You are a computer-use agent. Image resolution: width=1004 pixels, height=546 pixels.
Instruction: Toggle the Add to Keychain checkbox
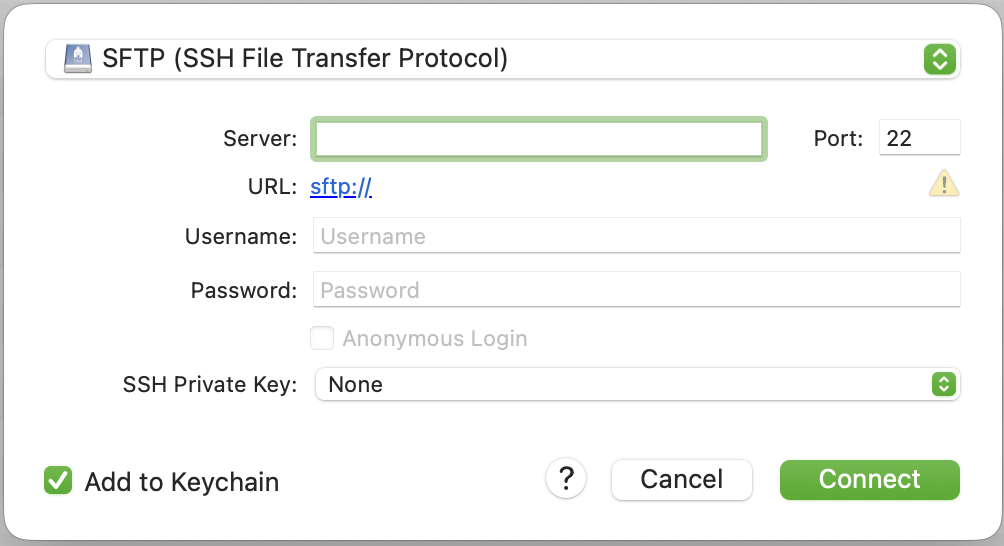(58, 481)
